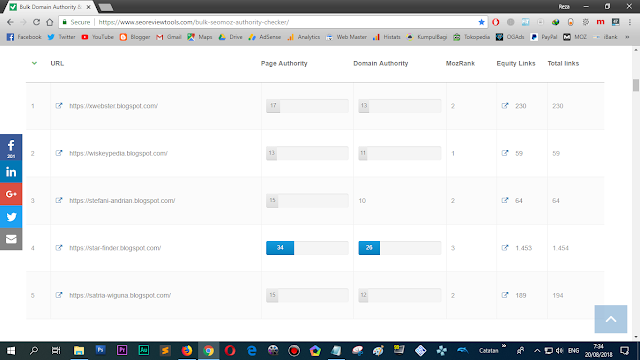Click the scroll-to-top arrow button

611,319
